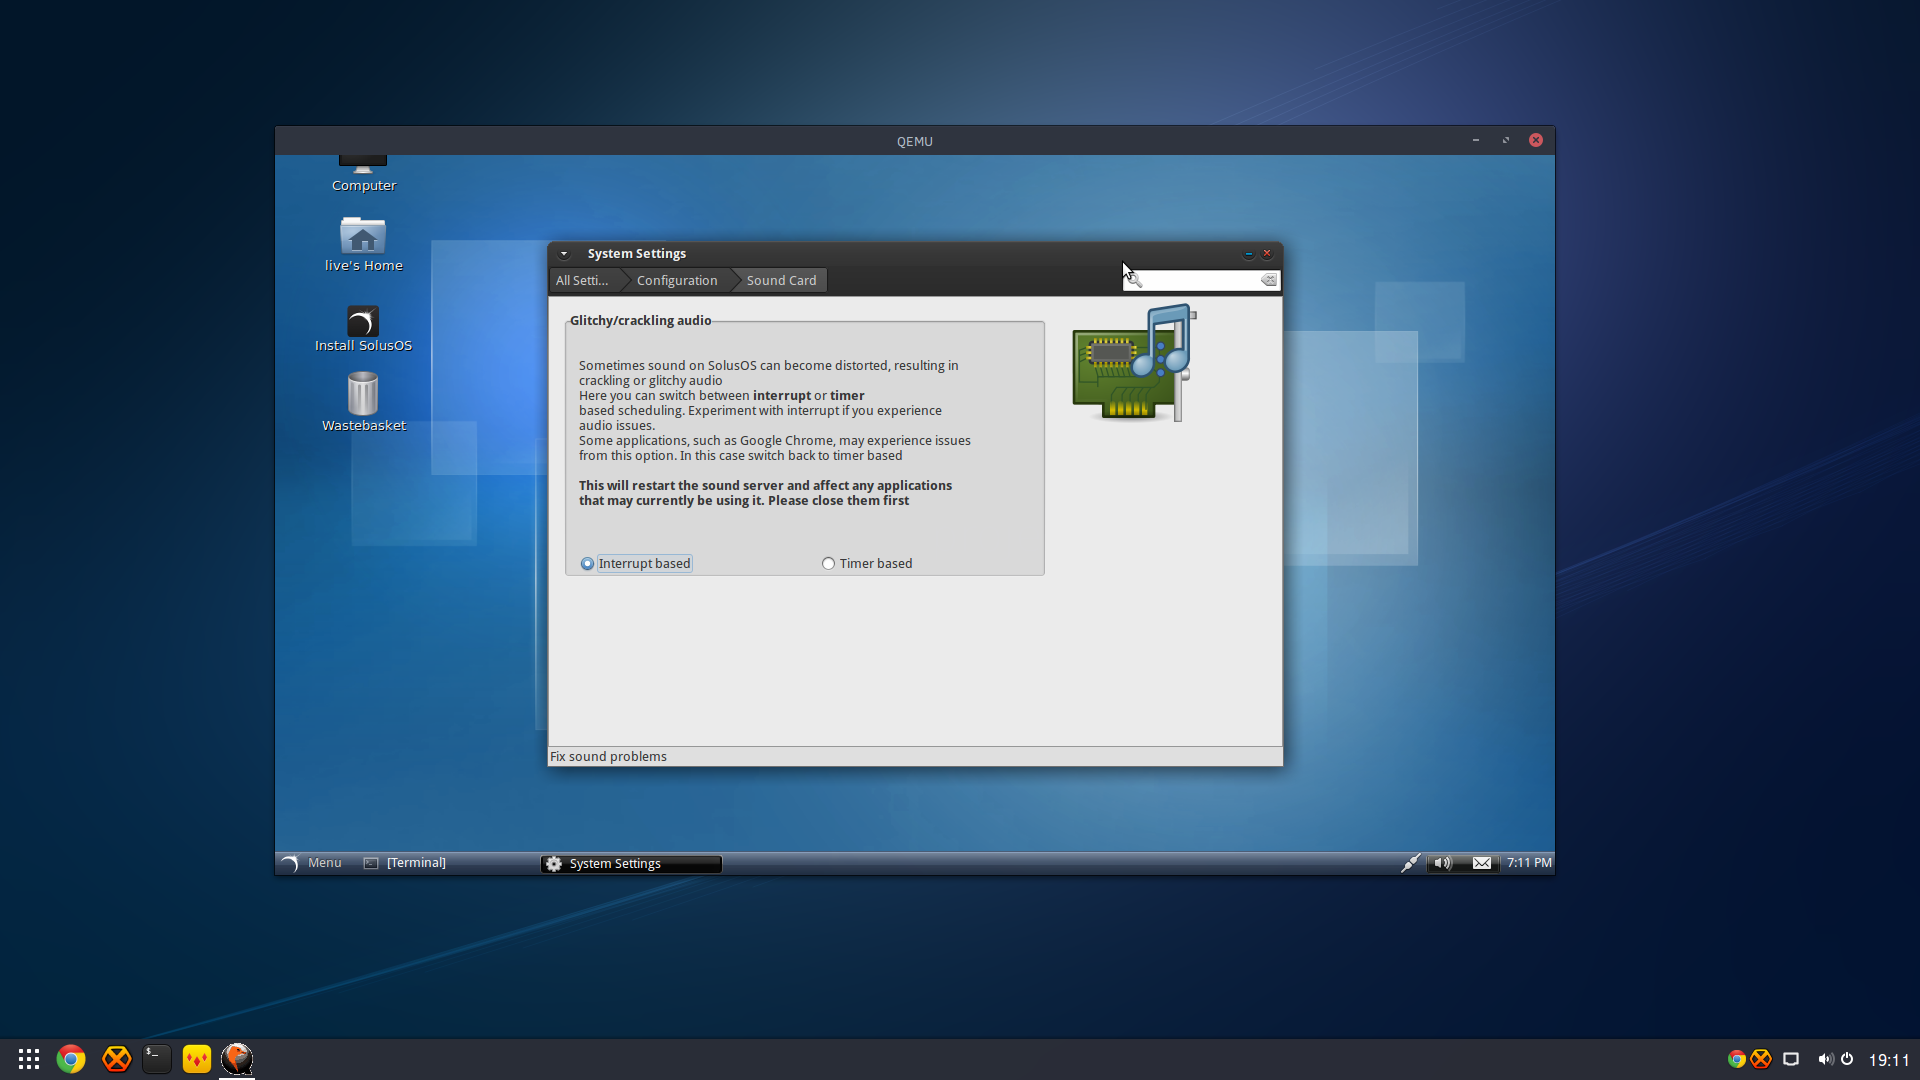Image resolution: width=1920 pixels, height=1080 pixels.
Task: Close the QEMU window with red button
Action: 1536,141
